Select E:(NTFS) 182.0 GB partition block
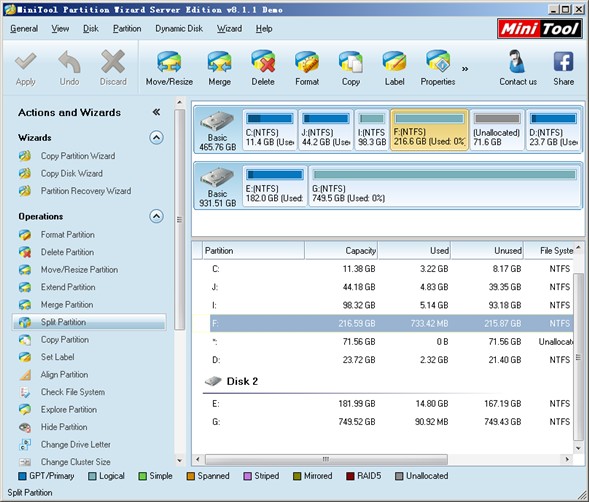This screenshot has width=589, height=502. point(275,186)
